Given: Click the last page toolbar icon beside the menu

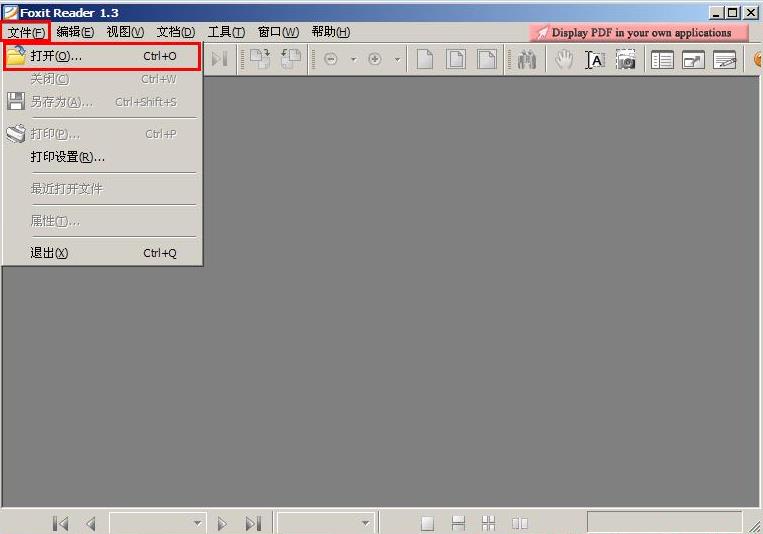Looking at the screenshot, I should [219, 59].
